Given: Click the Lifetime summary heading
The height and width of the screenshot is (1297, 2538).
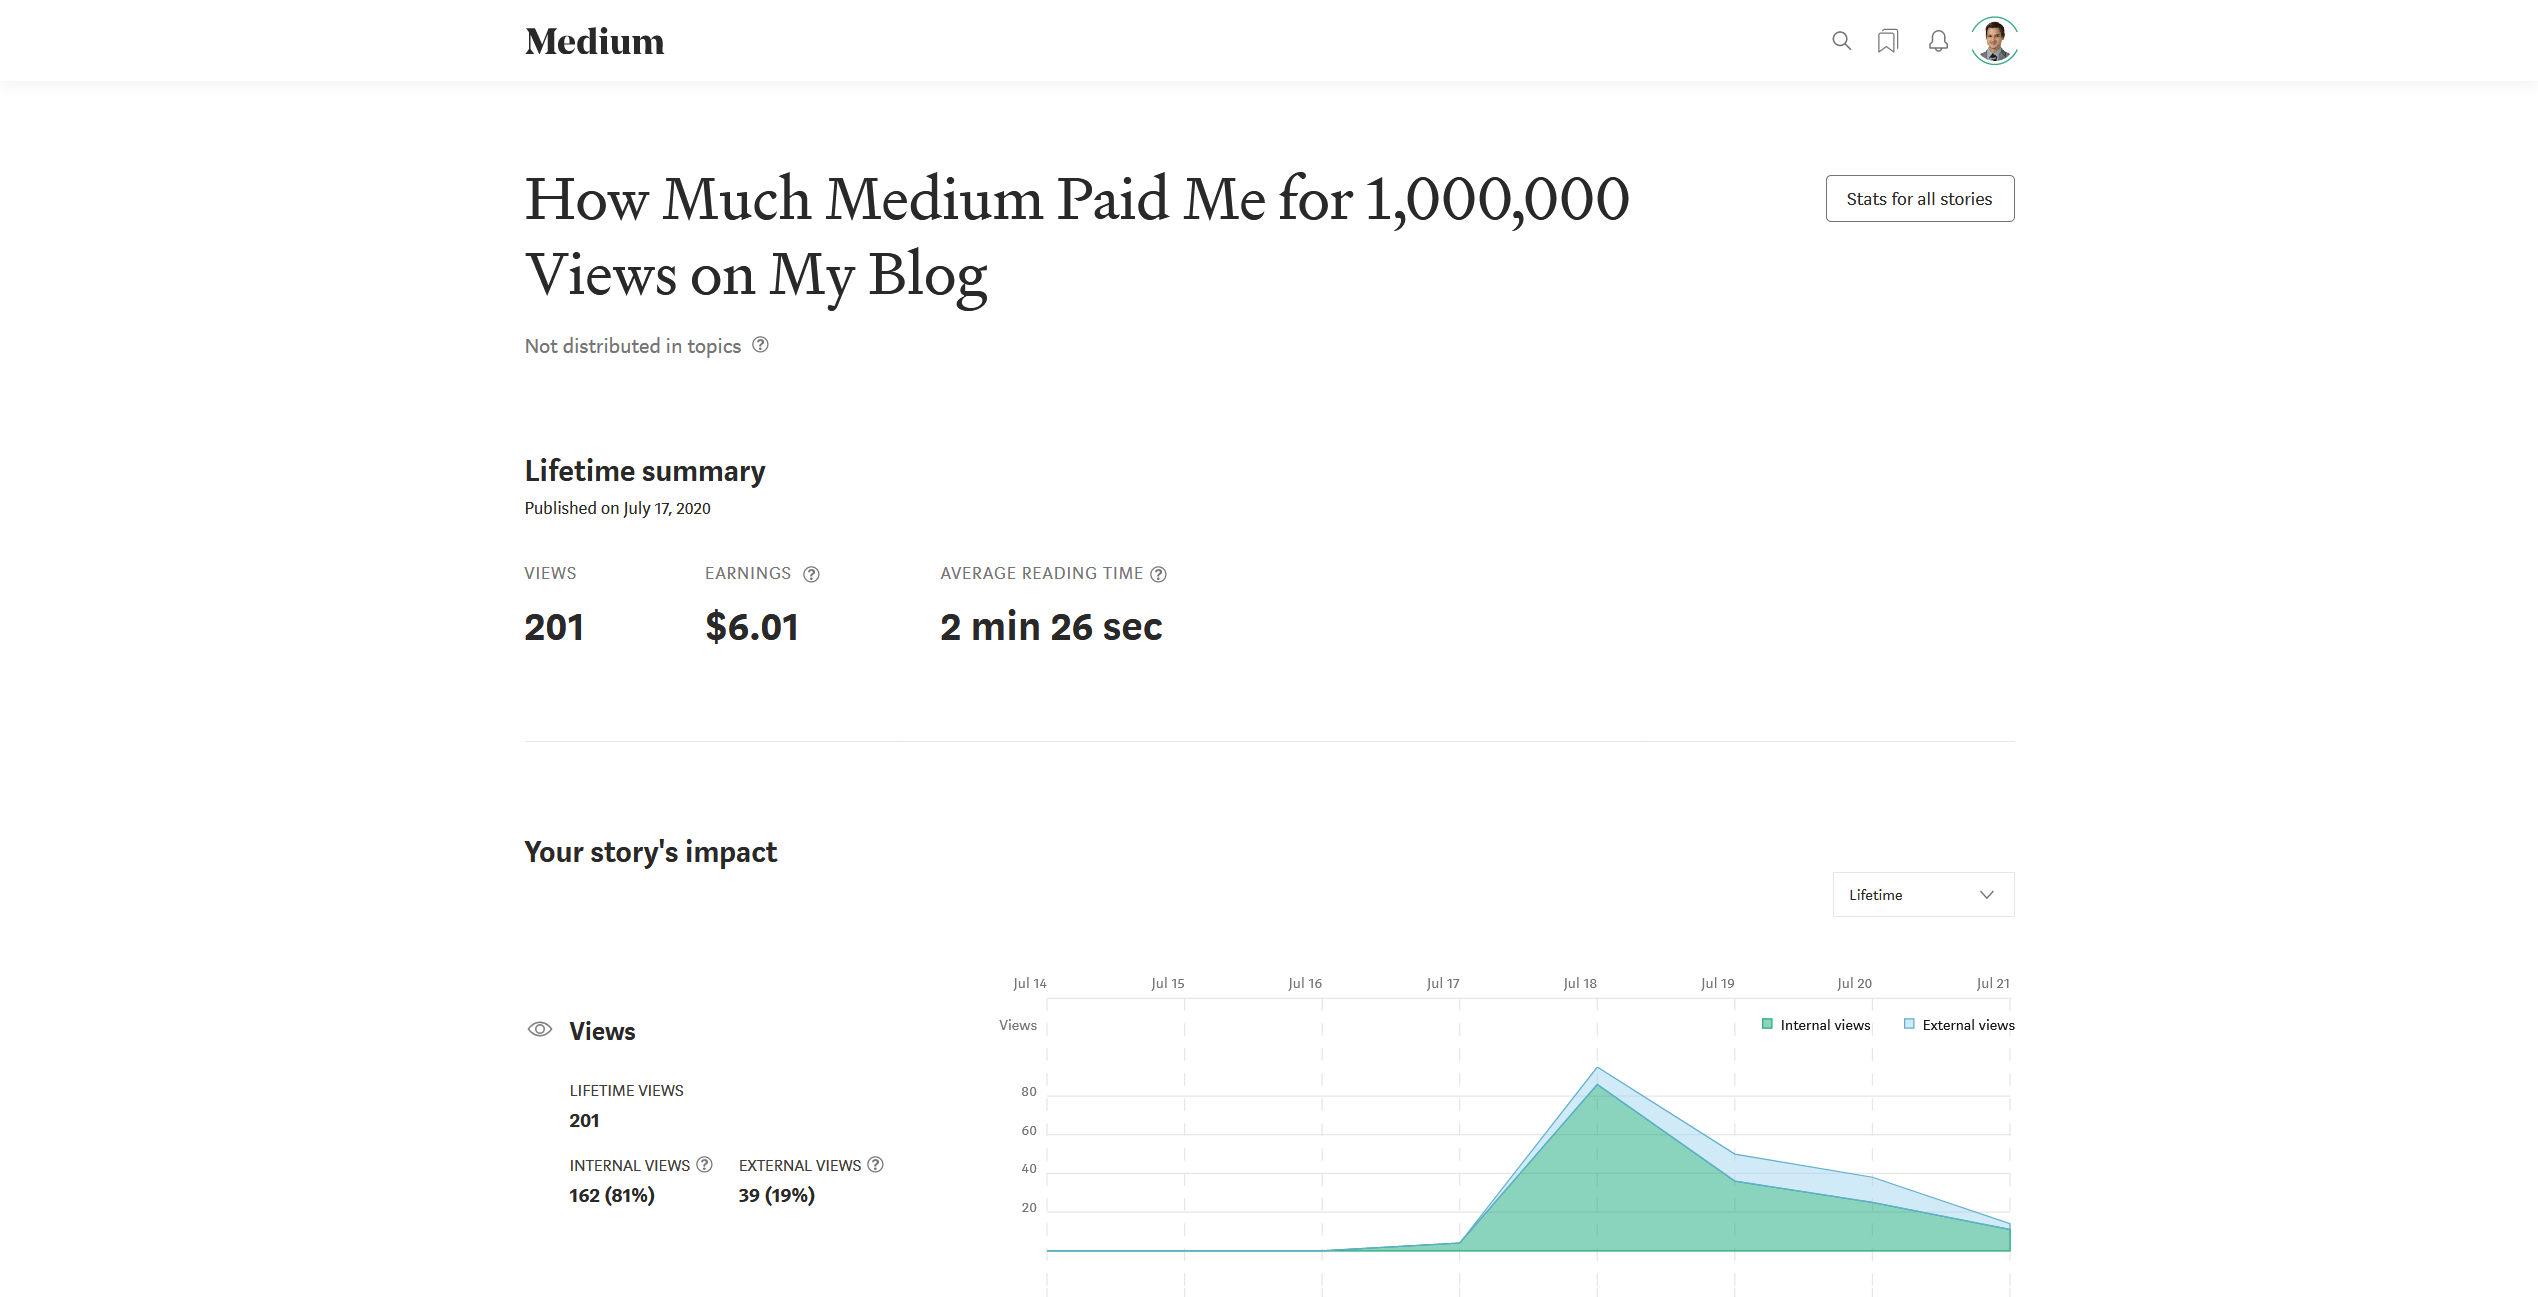Looking at the screenshot, I should pyautogui.click(x=645, y=470).
